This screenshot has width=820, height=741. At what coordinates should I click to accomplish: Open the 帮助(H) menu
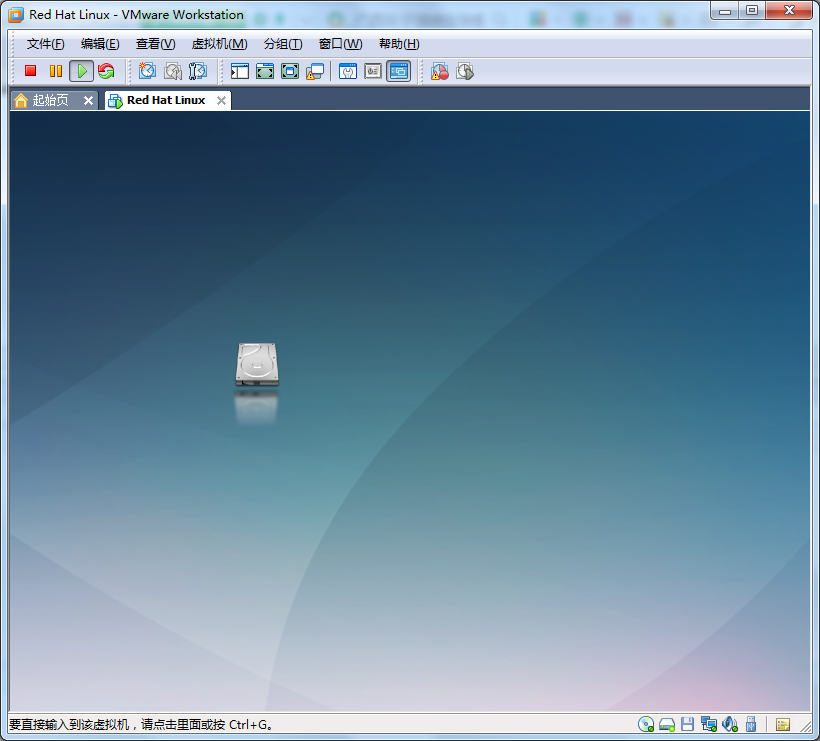click(399, 44)
